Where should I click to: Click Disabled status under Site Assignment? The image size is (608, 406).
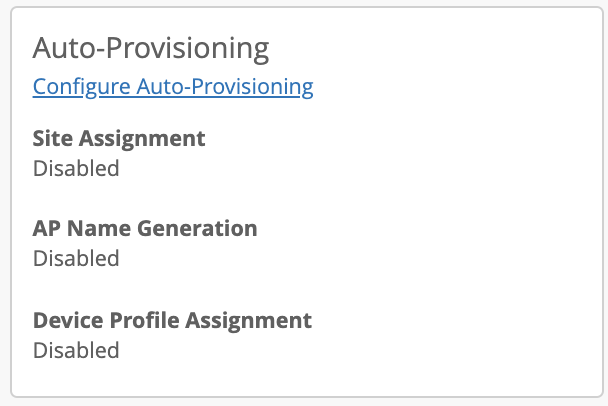coord(76,168)
